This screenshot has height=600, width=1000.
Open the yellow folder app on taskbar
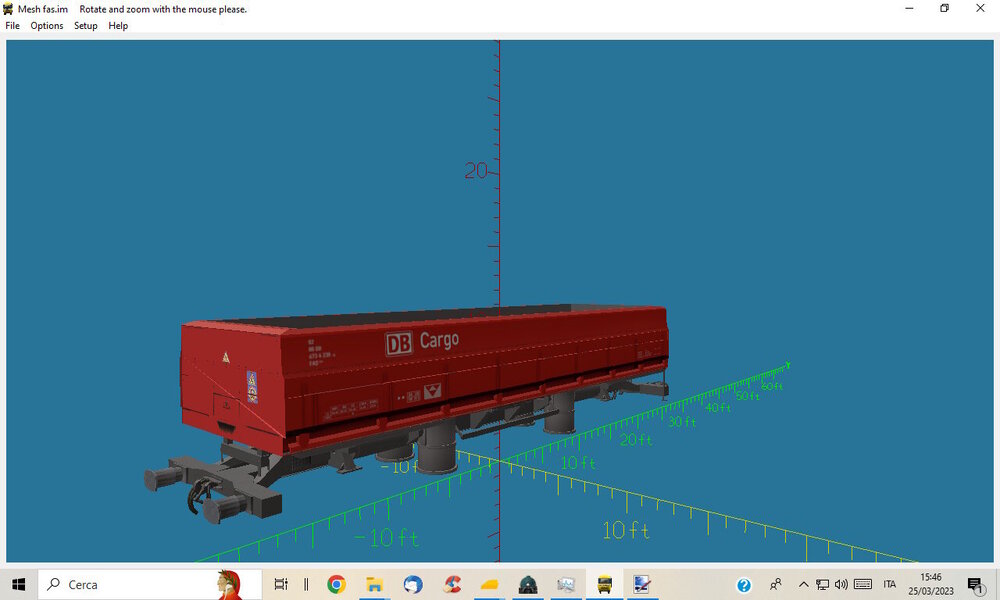[x=489, y=584]
